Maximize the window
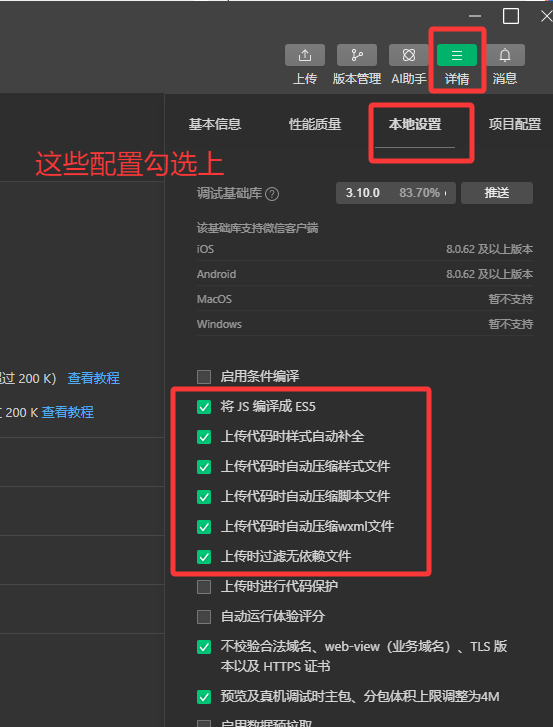The height and width of the screenshot is (727, 553). point(510,16)
